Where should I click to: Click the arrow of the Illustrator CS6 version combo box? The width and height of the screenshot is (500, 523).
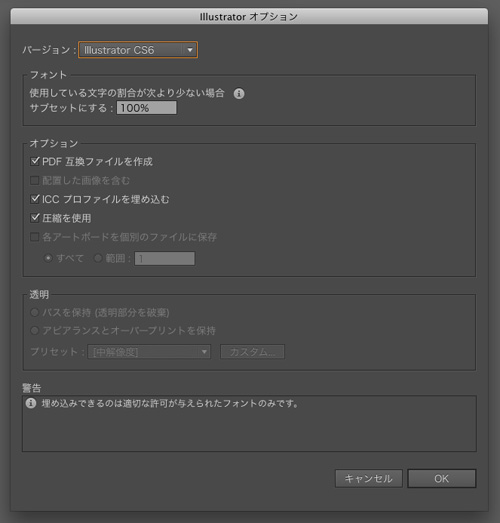coord(190,50)
